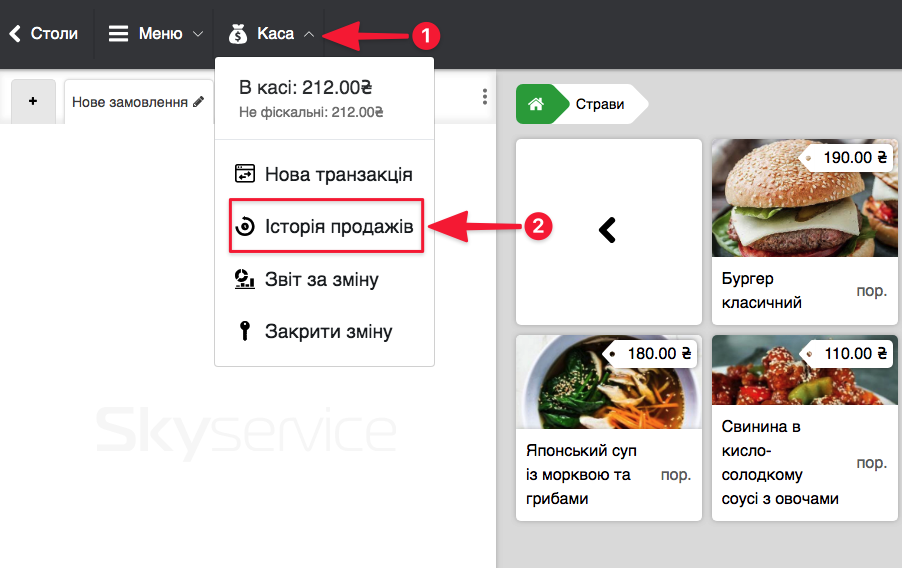Image resolution: width=902 pixels, height=568 pixels.
Task: Choose Закрити зміну menu item
Action: pyautogui.click(x=327, y=332)
